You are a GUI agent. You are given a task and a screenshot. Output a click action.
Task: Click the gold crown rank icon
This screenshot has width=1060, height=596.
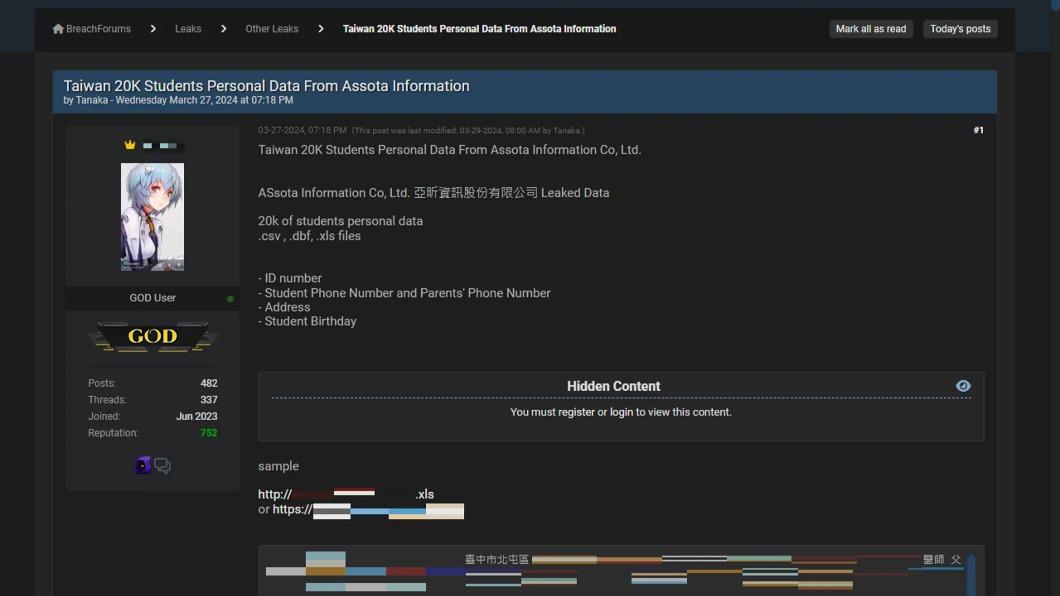pos(130,145)
